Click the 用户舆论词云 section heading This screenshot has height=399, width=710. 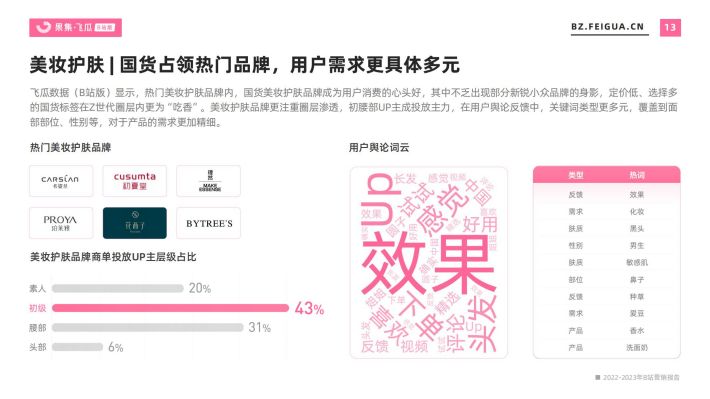379,148
